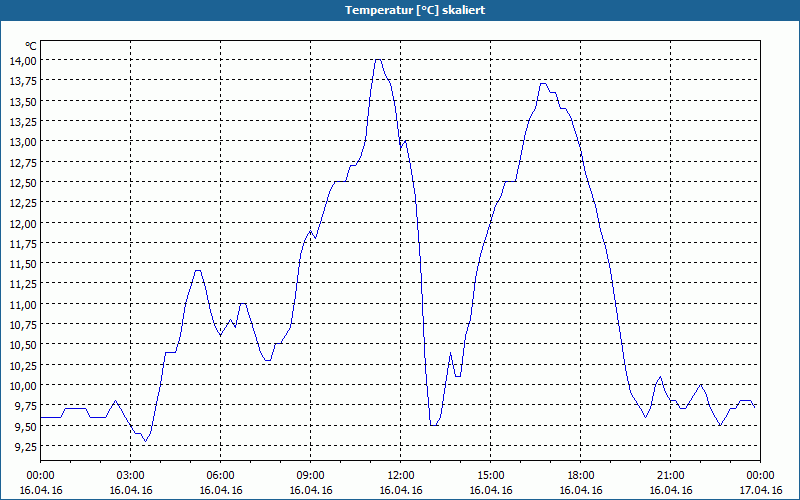
Task: Select the 9,25 y-axis value
Action: point(25,446)
